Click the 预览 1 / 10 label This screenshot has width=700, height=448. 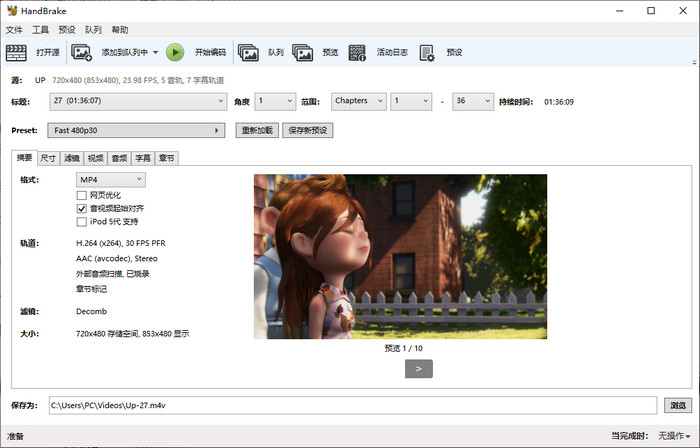(404, 348)
